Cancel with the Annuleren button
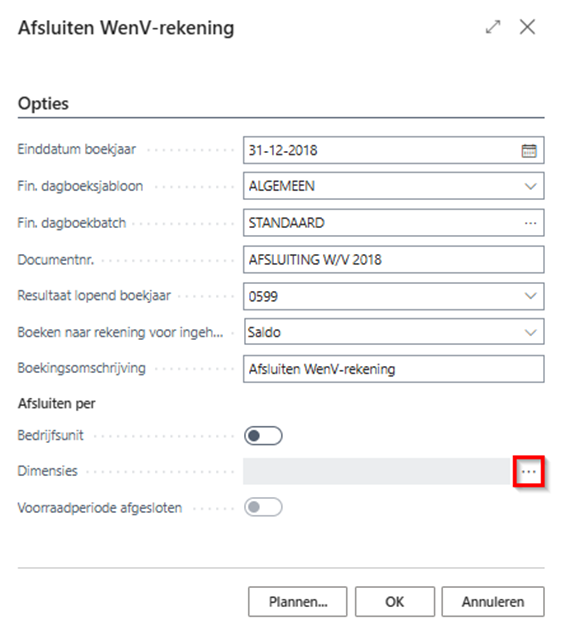This screenshot has width=565, height=636. click(x=493, y=602)
